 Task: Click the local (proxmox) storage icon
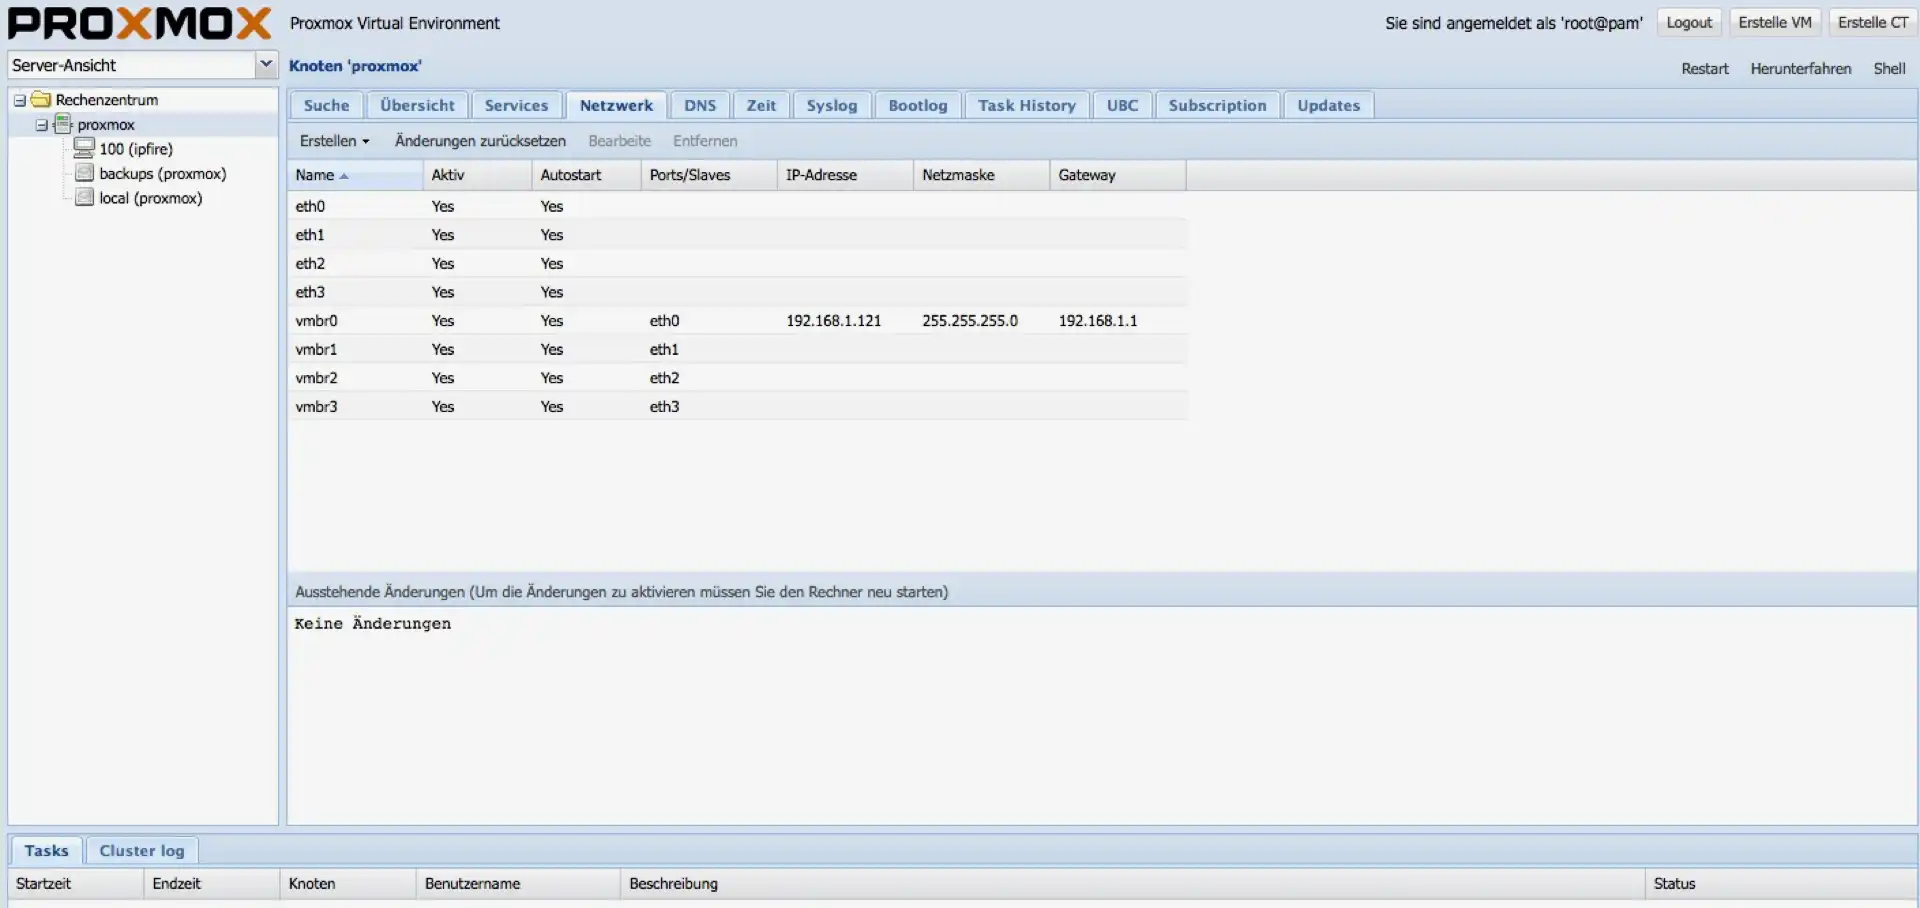tap(85, 198)
